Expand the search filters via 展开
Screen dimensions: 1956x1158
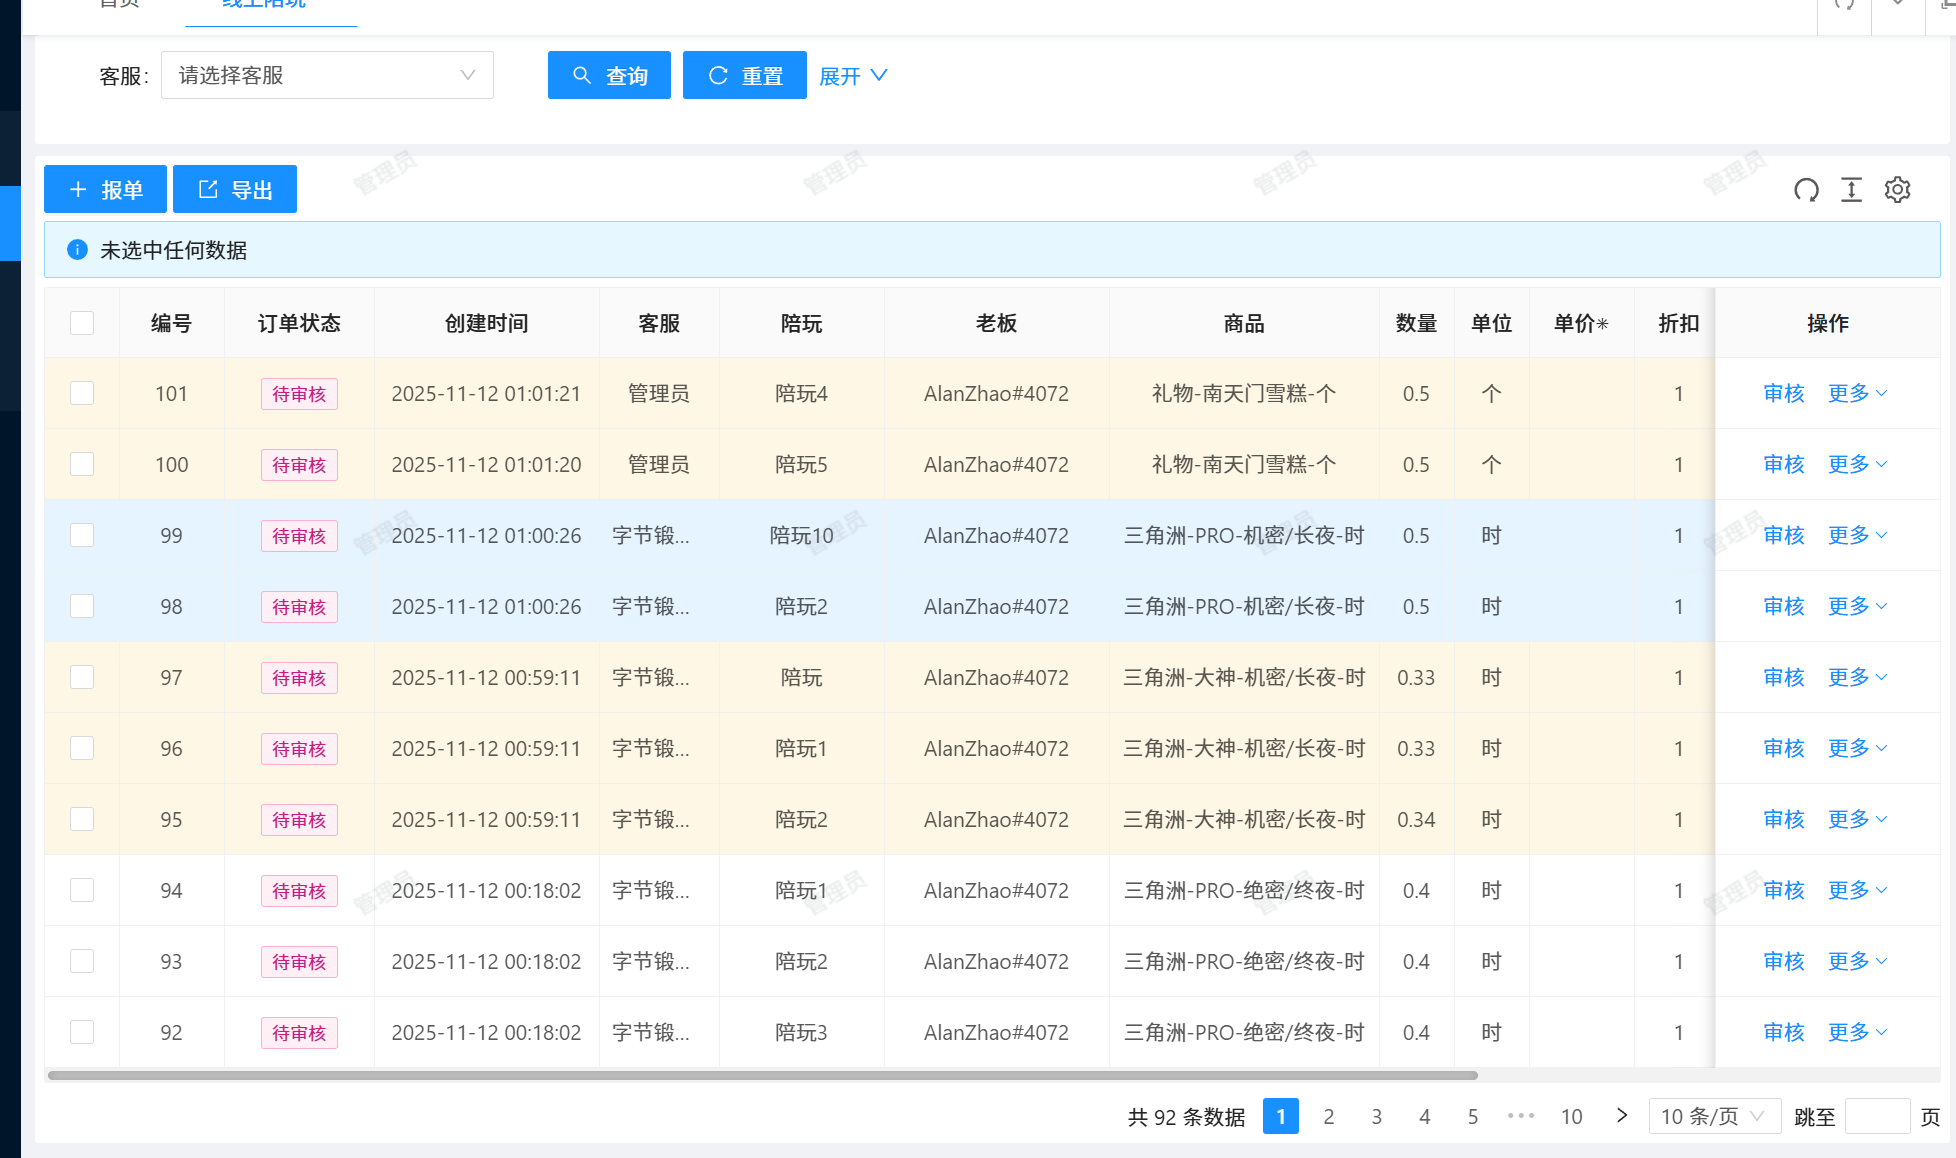852,76
